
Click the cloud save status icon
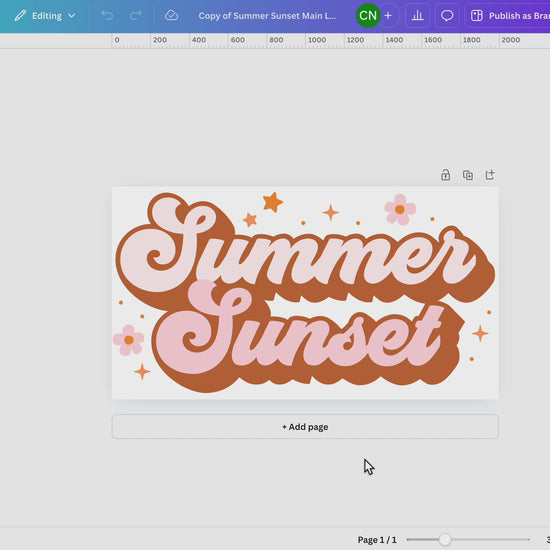tap(171, 15)
